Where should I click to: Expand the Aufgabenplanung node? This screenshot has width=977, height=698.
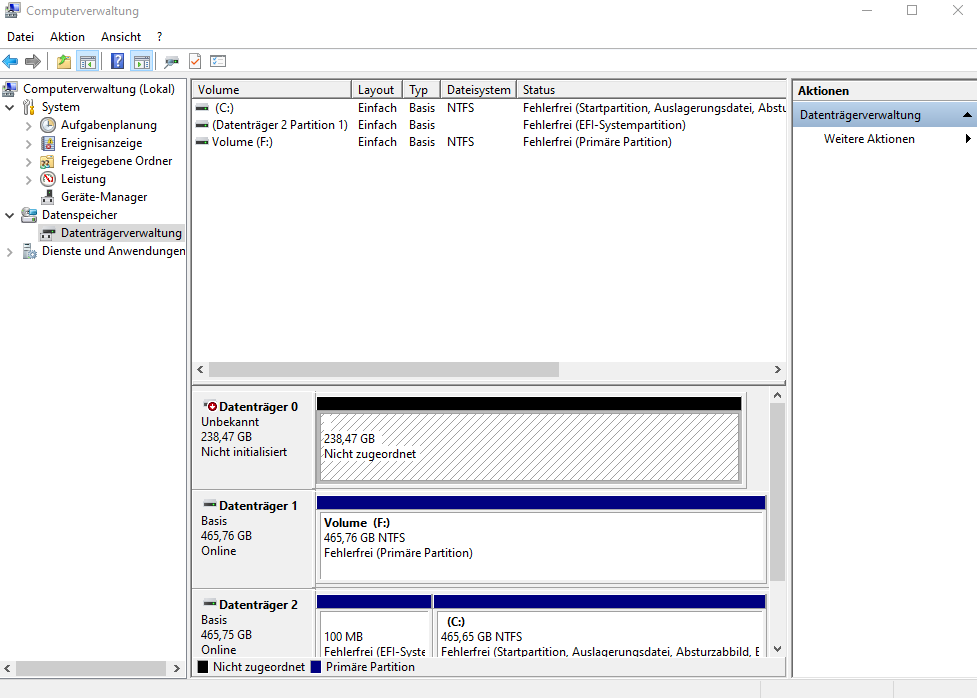[x=28, y=126]
